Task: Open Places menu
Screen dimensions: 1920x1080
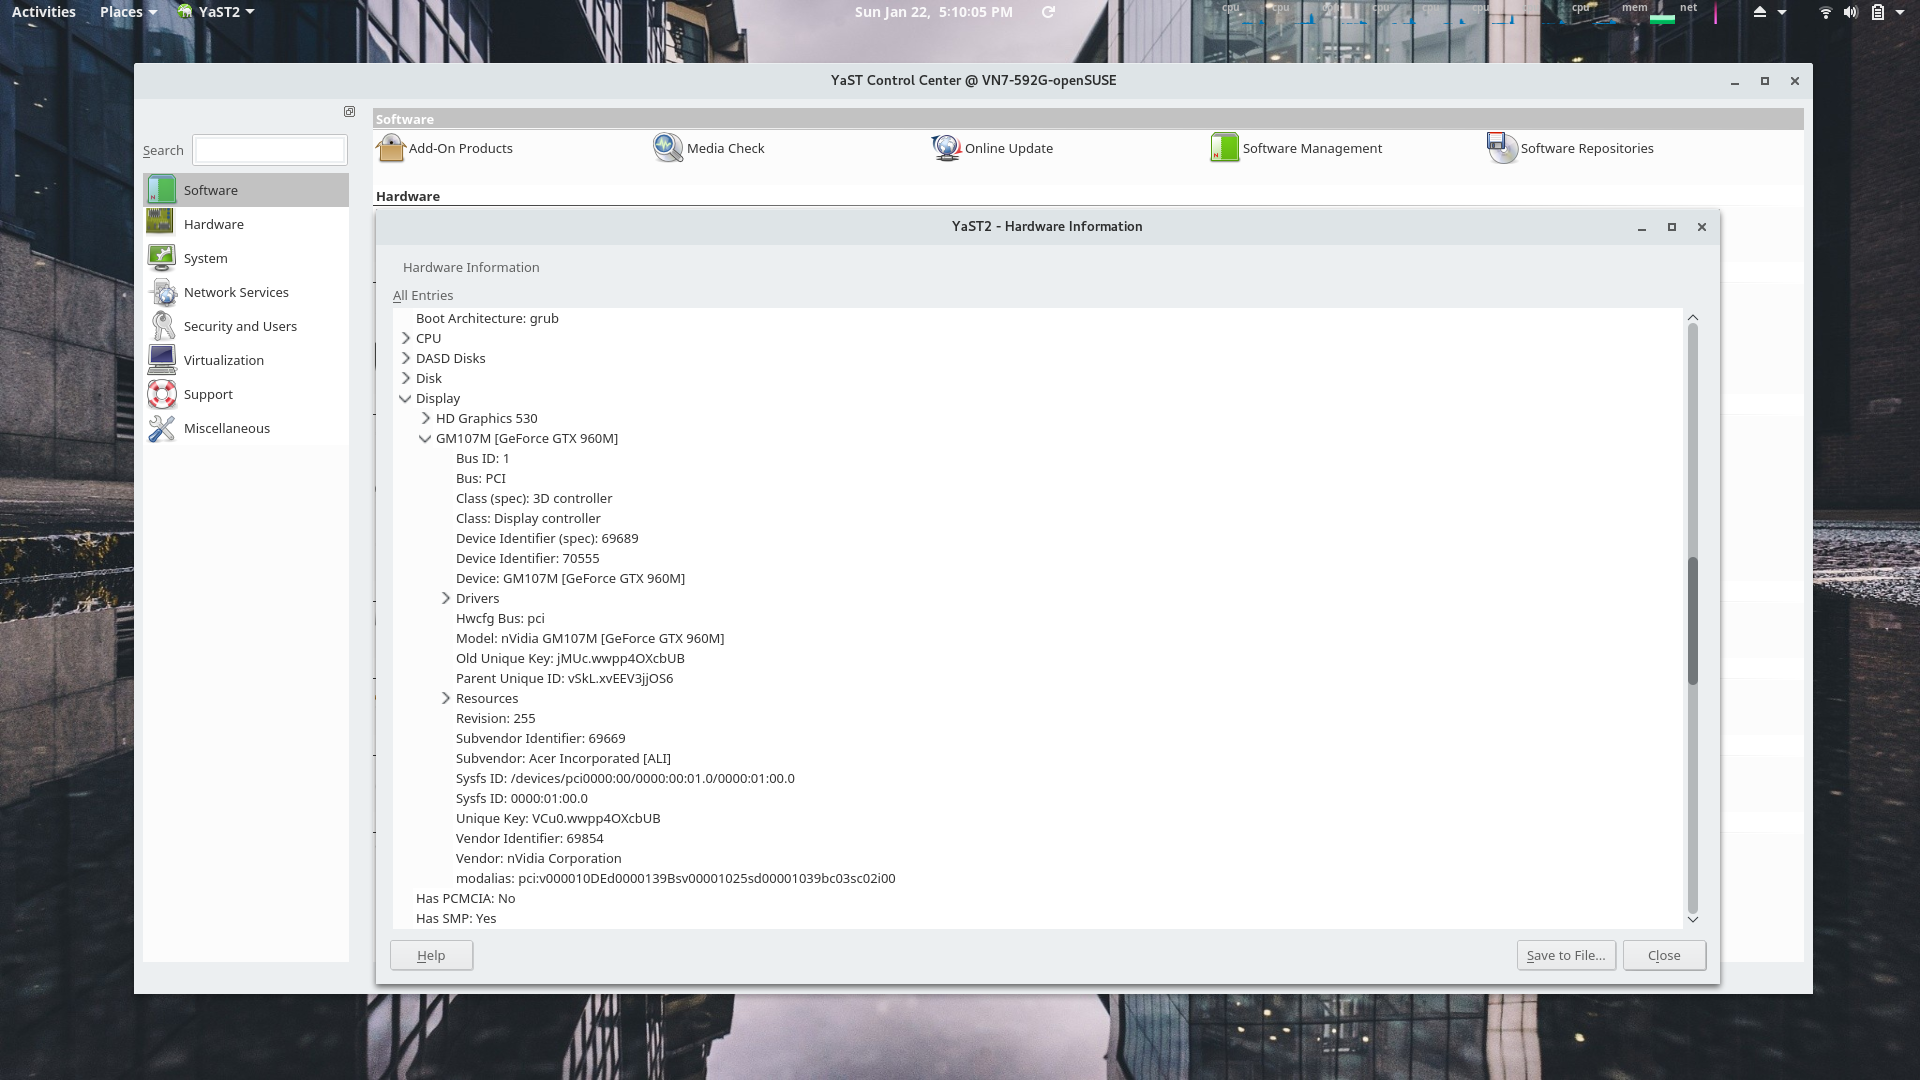Action: coord(128,12)
